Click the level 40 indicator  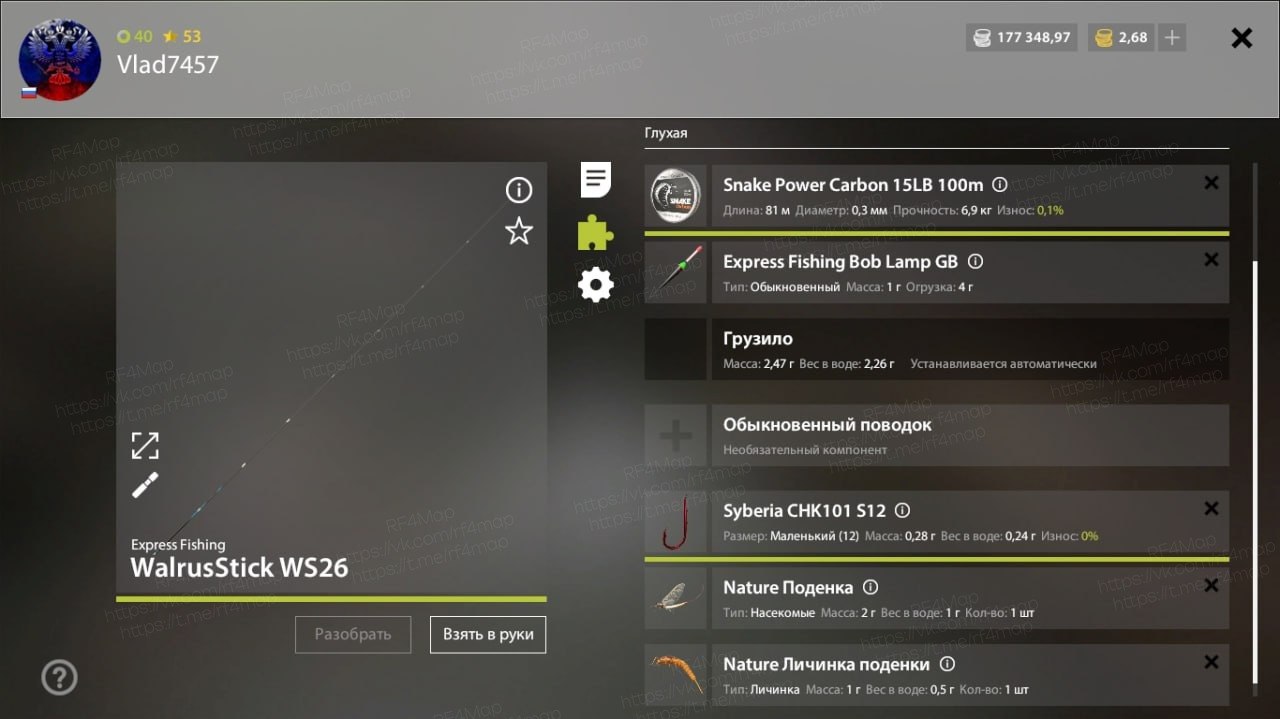tap(135, 36)
